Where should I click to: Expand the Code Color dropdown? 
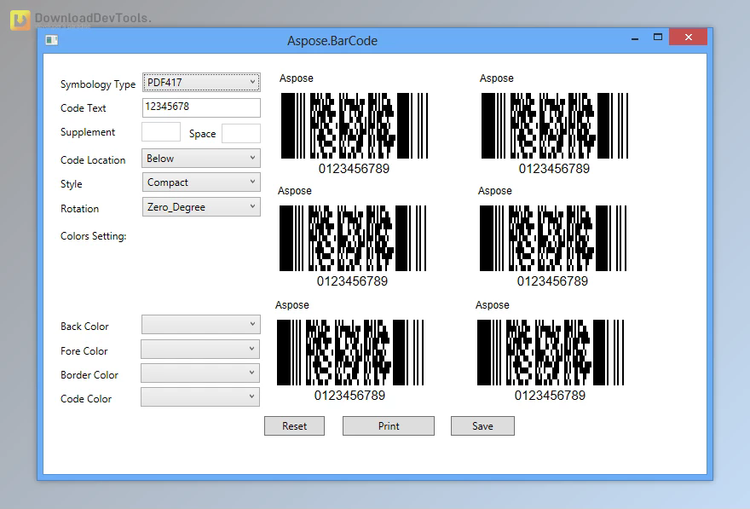pyautogui.click(x=200, y=397)
